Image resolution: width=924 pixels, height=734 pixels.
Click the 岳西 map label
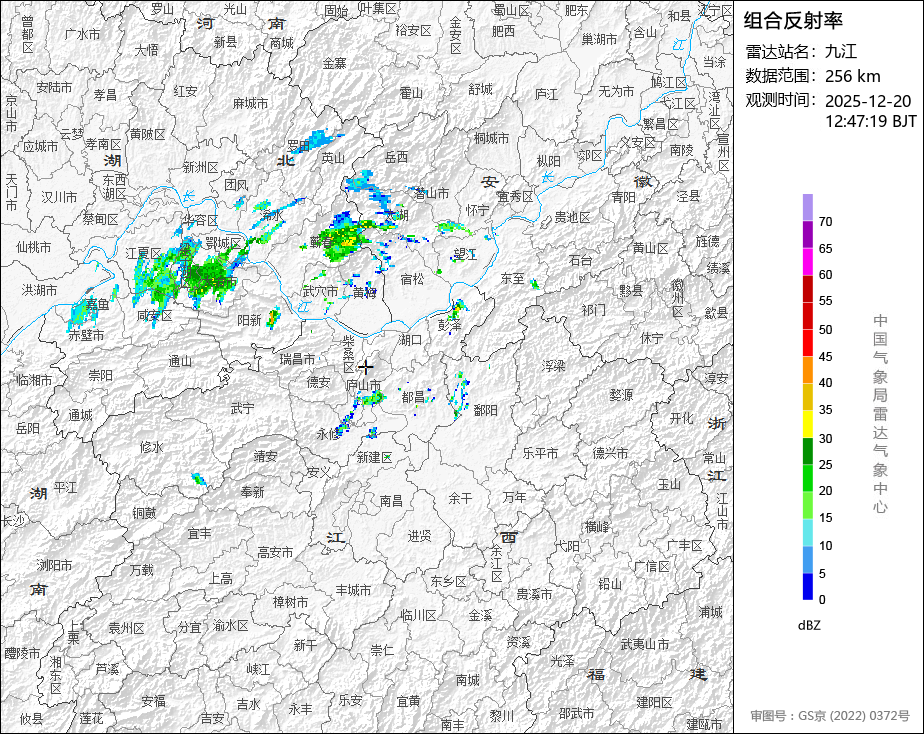point(396,157)
